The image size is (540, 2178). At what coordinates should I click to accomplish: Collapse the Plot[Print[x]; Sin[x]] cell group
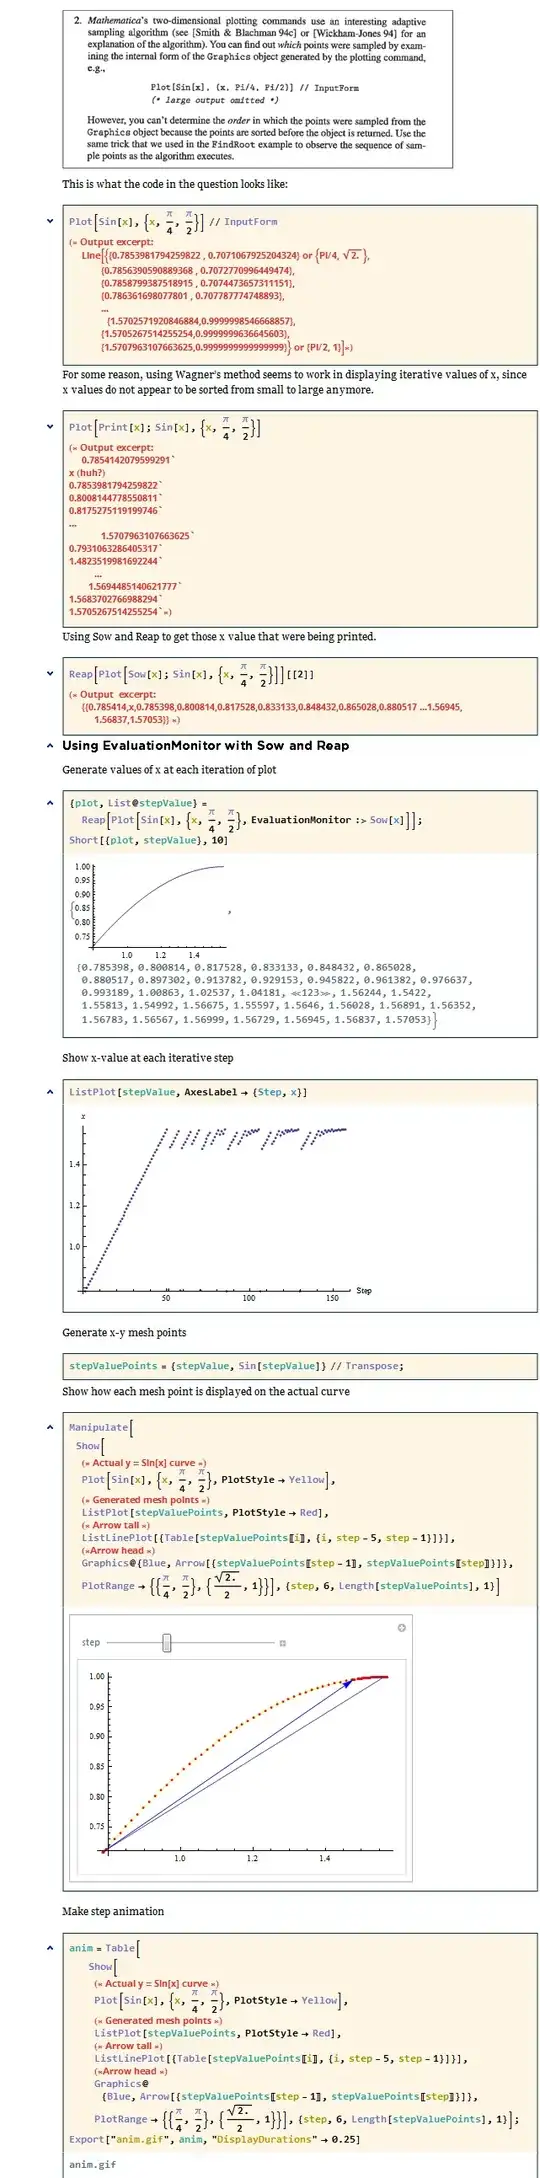50,426
